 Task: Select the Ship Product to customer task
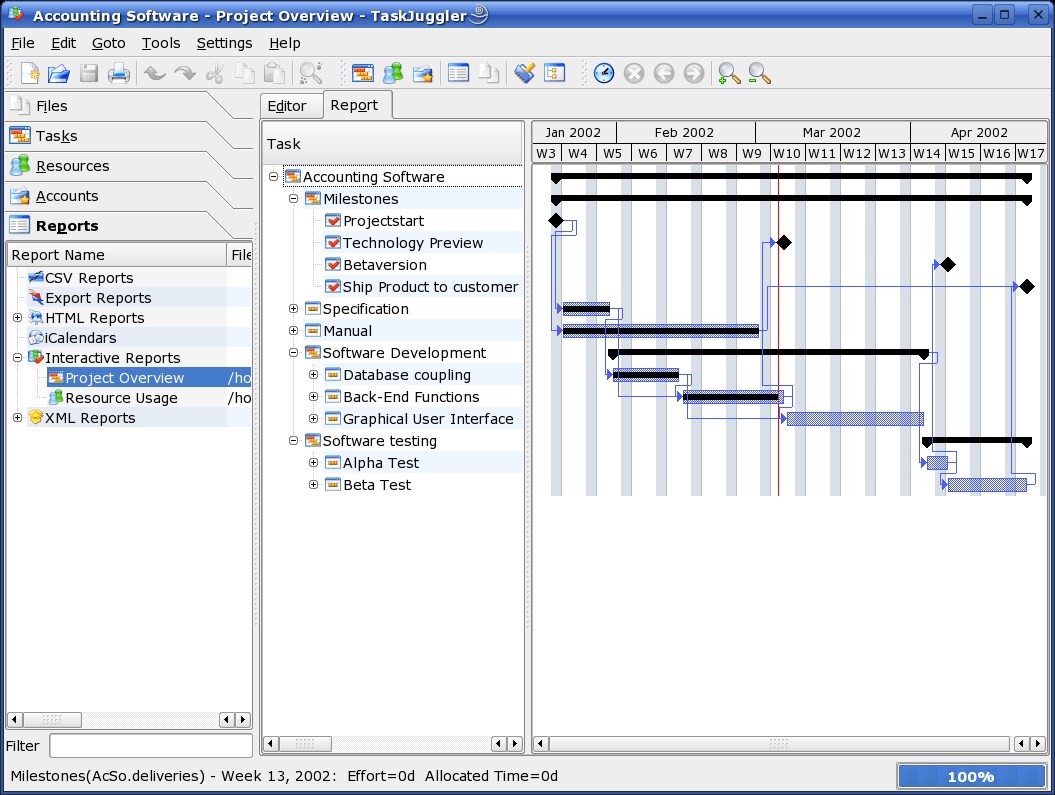tap(430, 287)
